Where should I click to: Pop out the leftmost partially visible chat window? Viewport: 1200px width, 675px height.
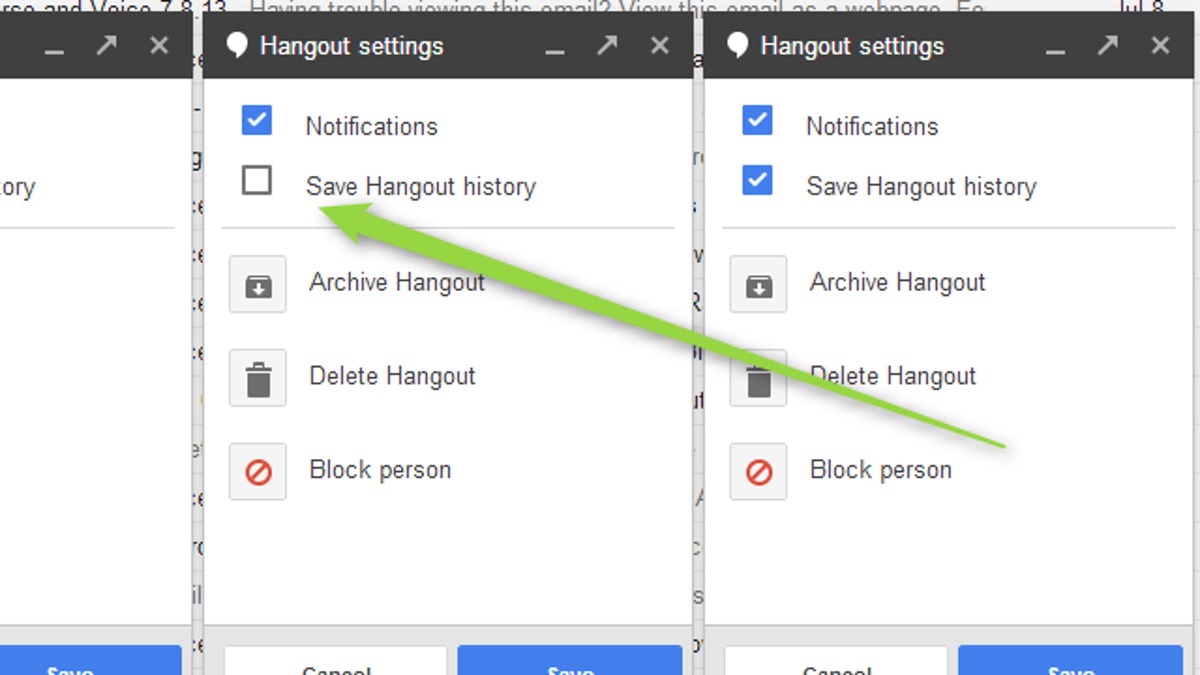(106, 45)
